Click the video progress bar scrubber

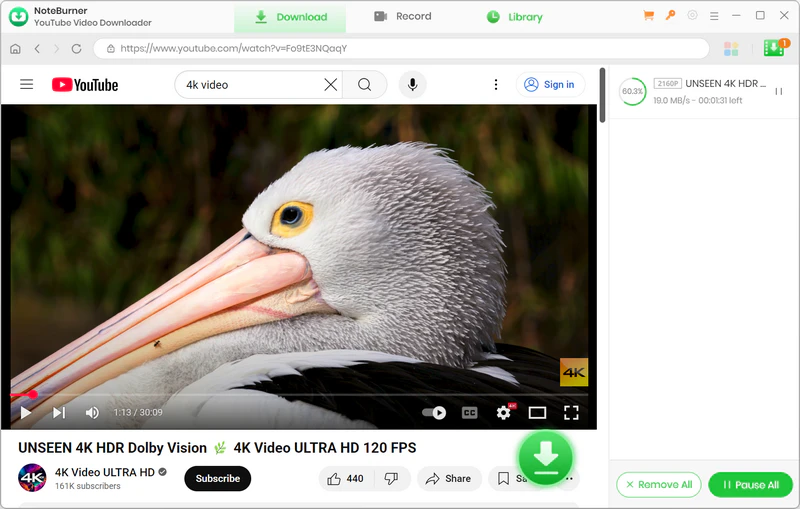(33, 395)
